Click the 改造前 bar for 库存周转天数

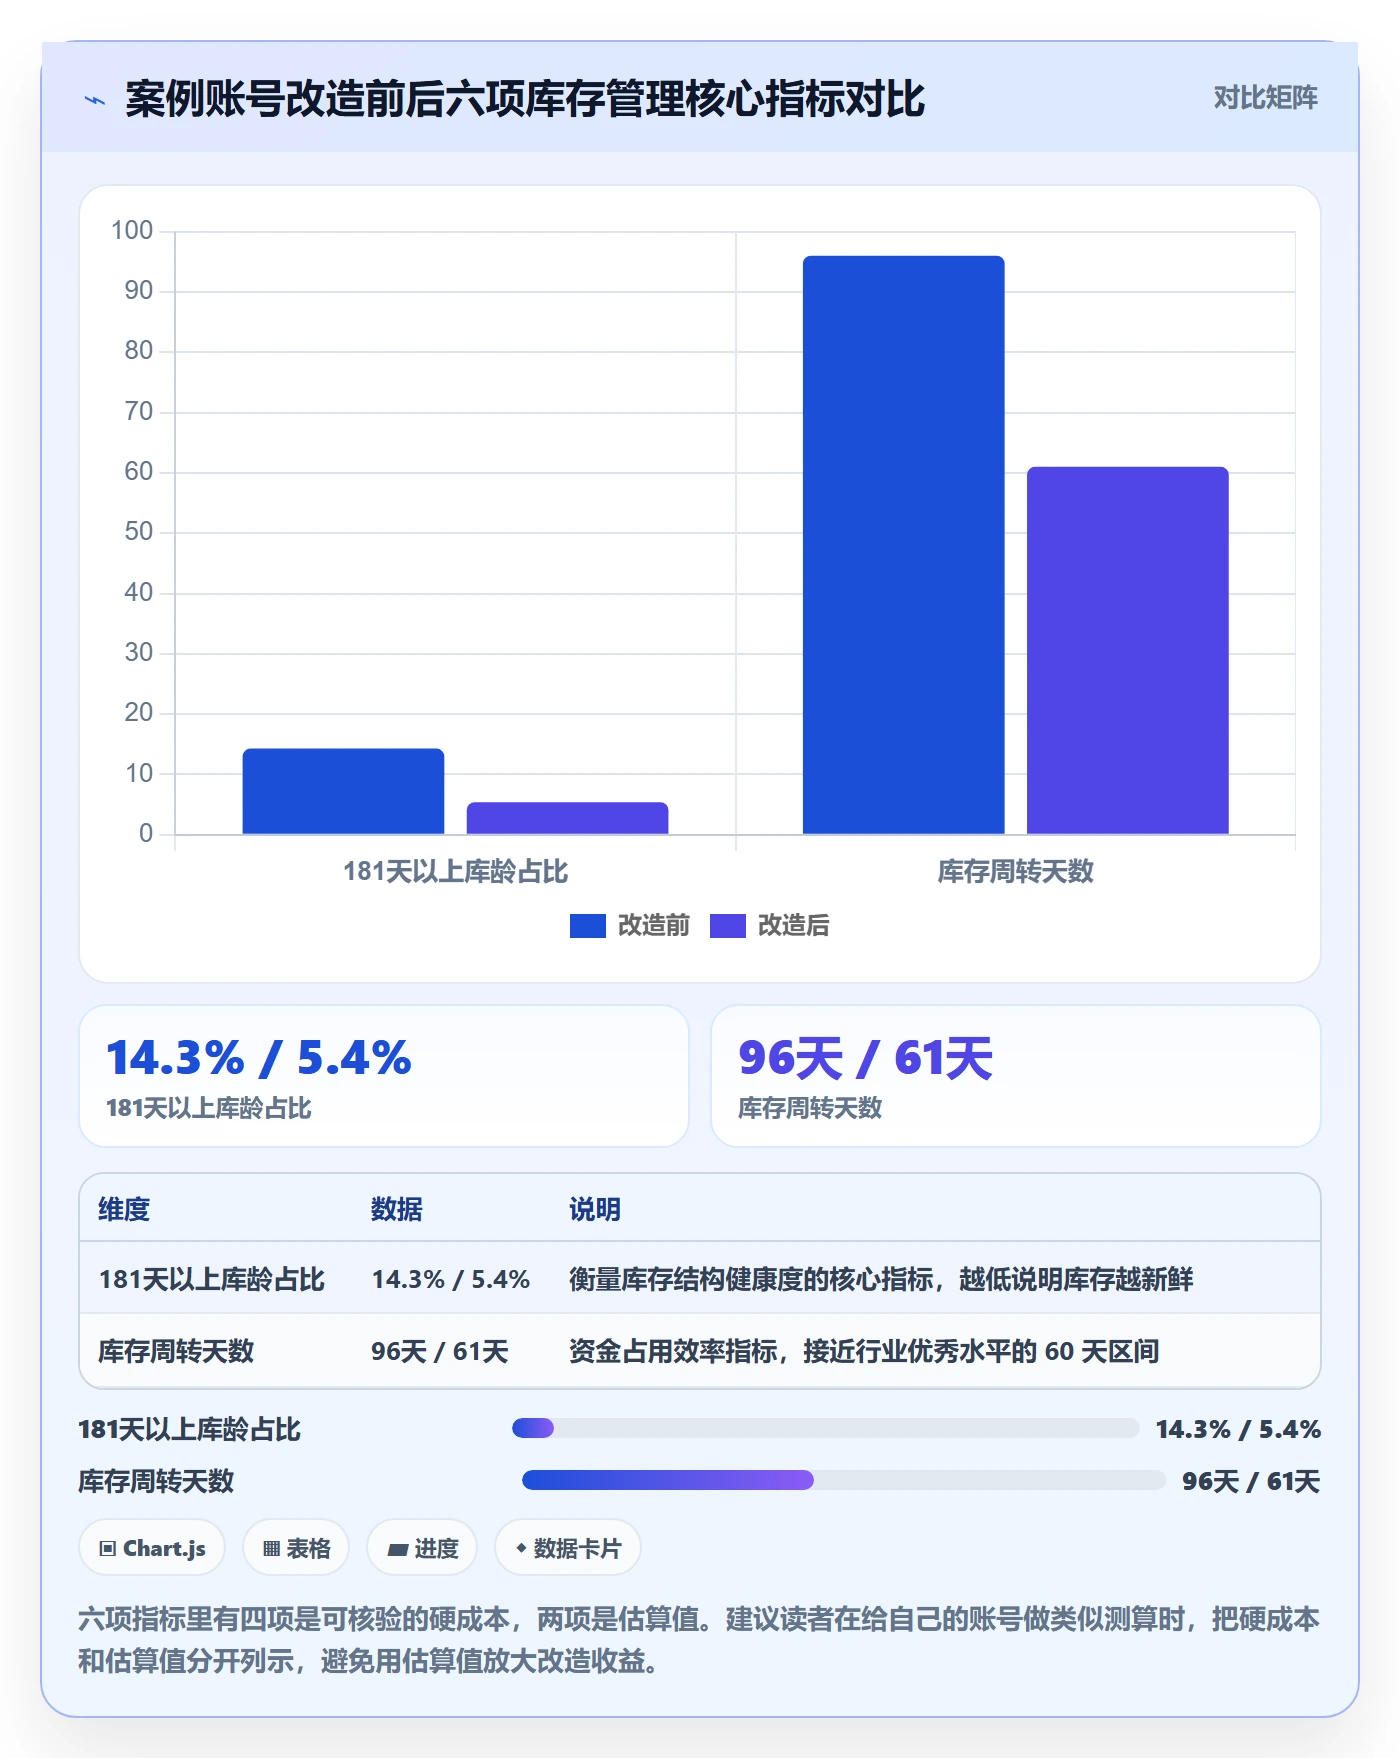(904, 545)
